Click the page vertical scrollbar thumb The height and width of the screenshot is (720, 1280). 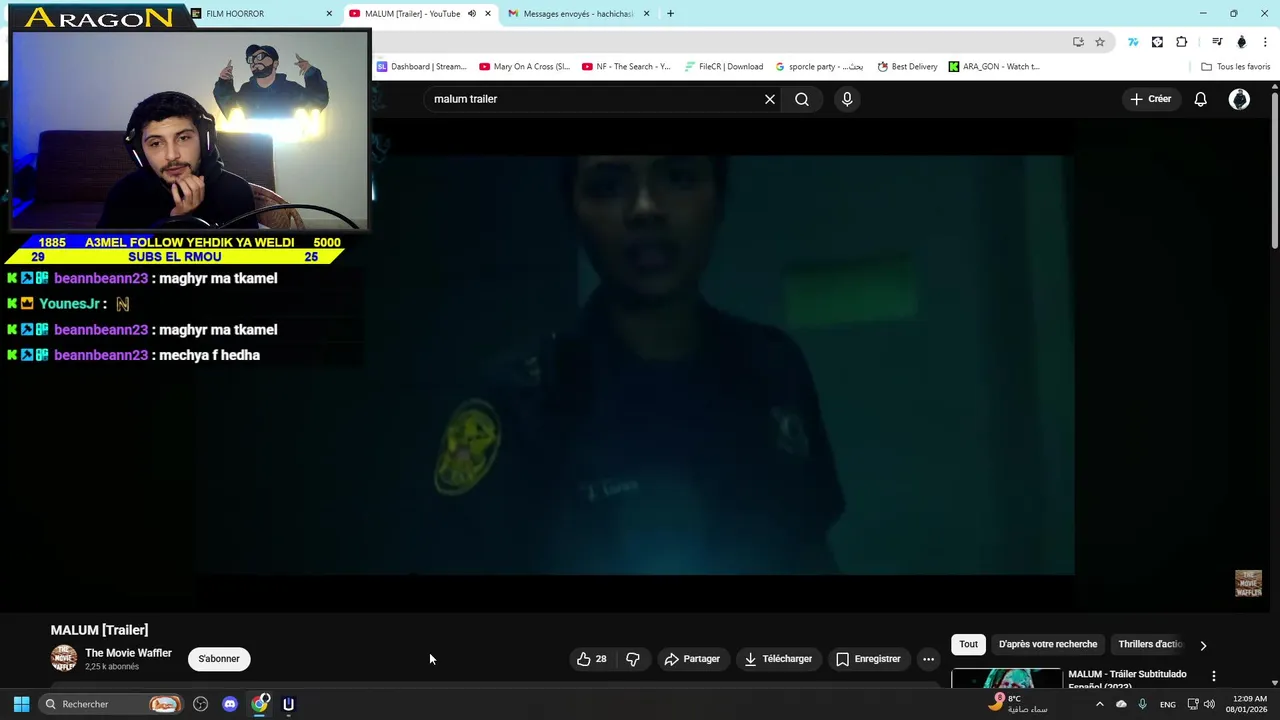(1275, 168)
